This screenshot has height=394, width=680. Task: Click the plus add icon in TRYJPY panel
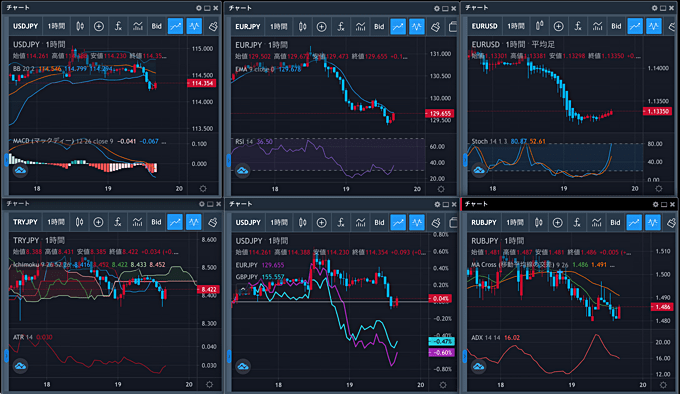[98, 222]
